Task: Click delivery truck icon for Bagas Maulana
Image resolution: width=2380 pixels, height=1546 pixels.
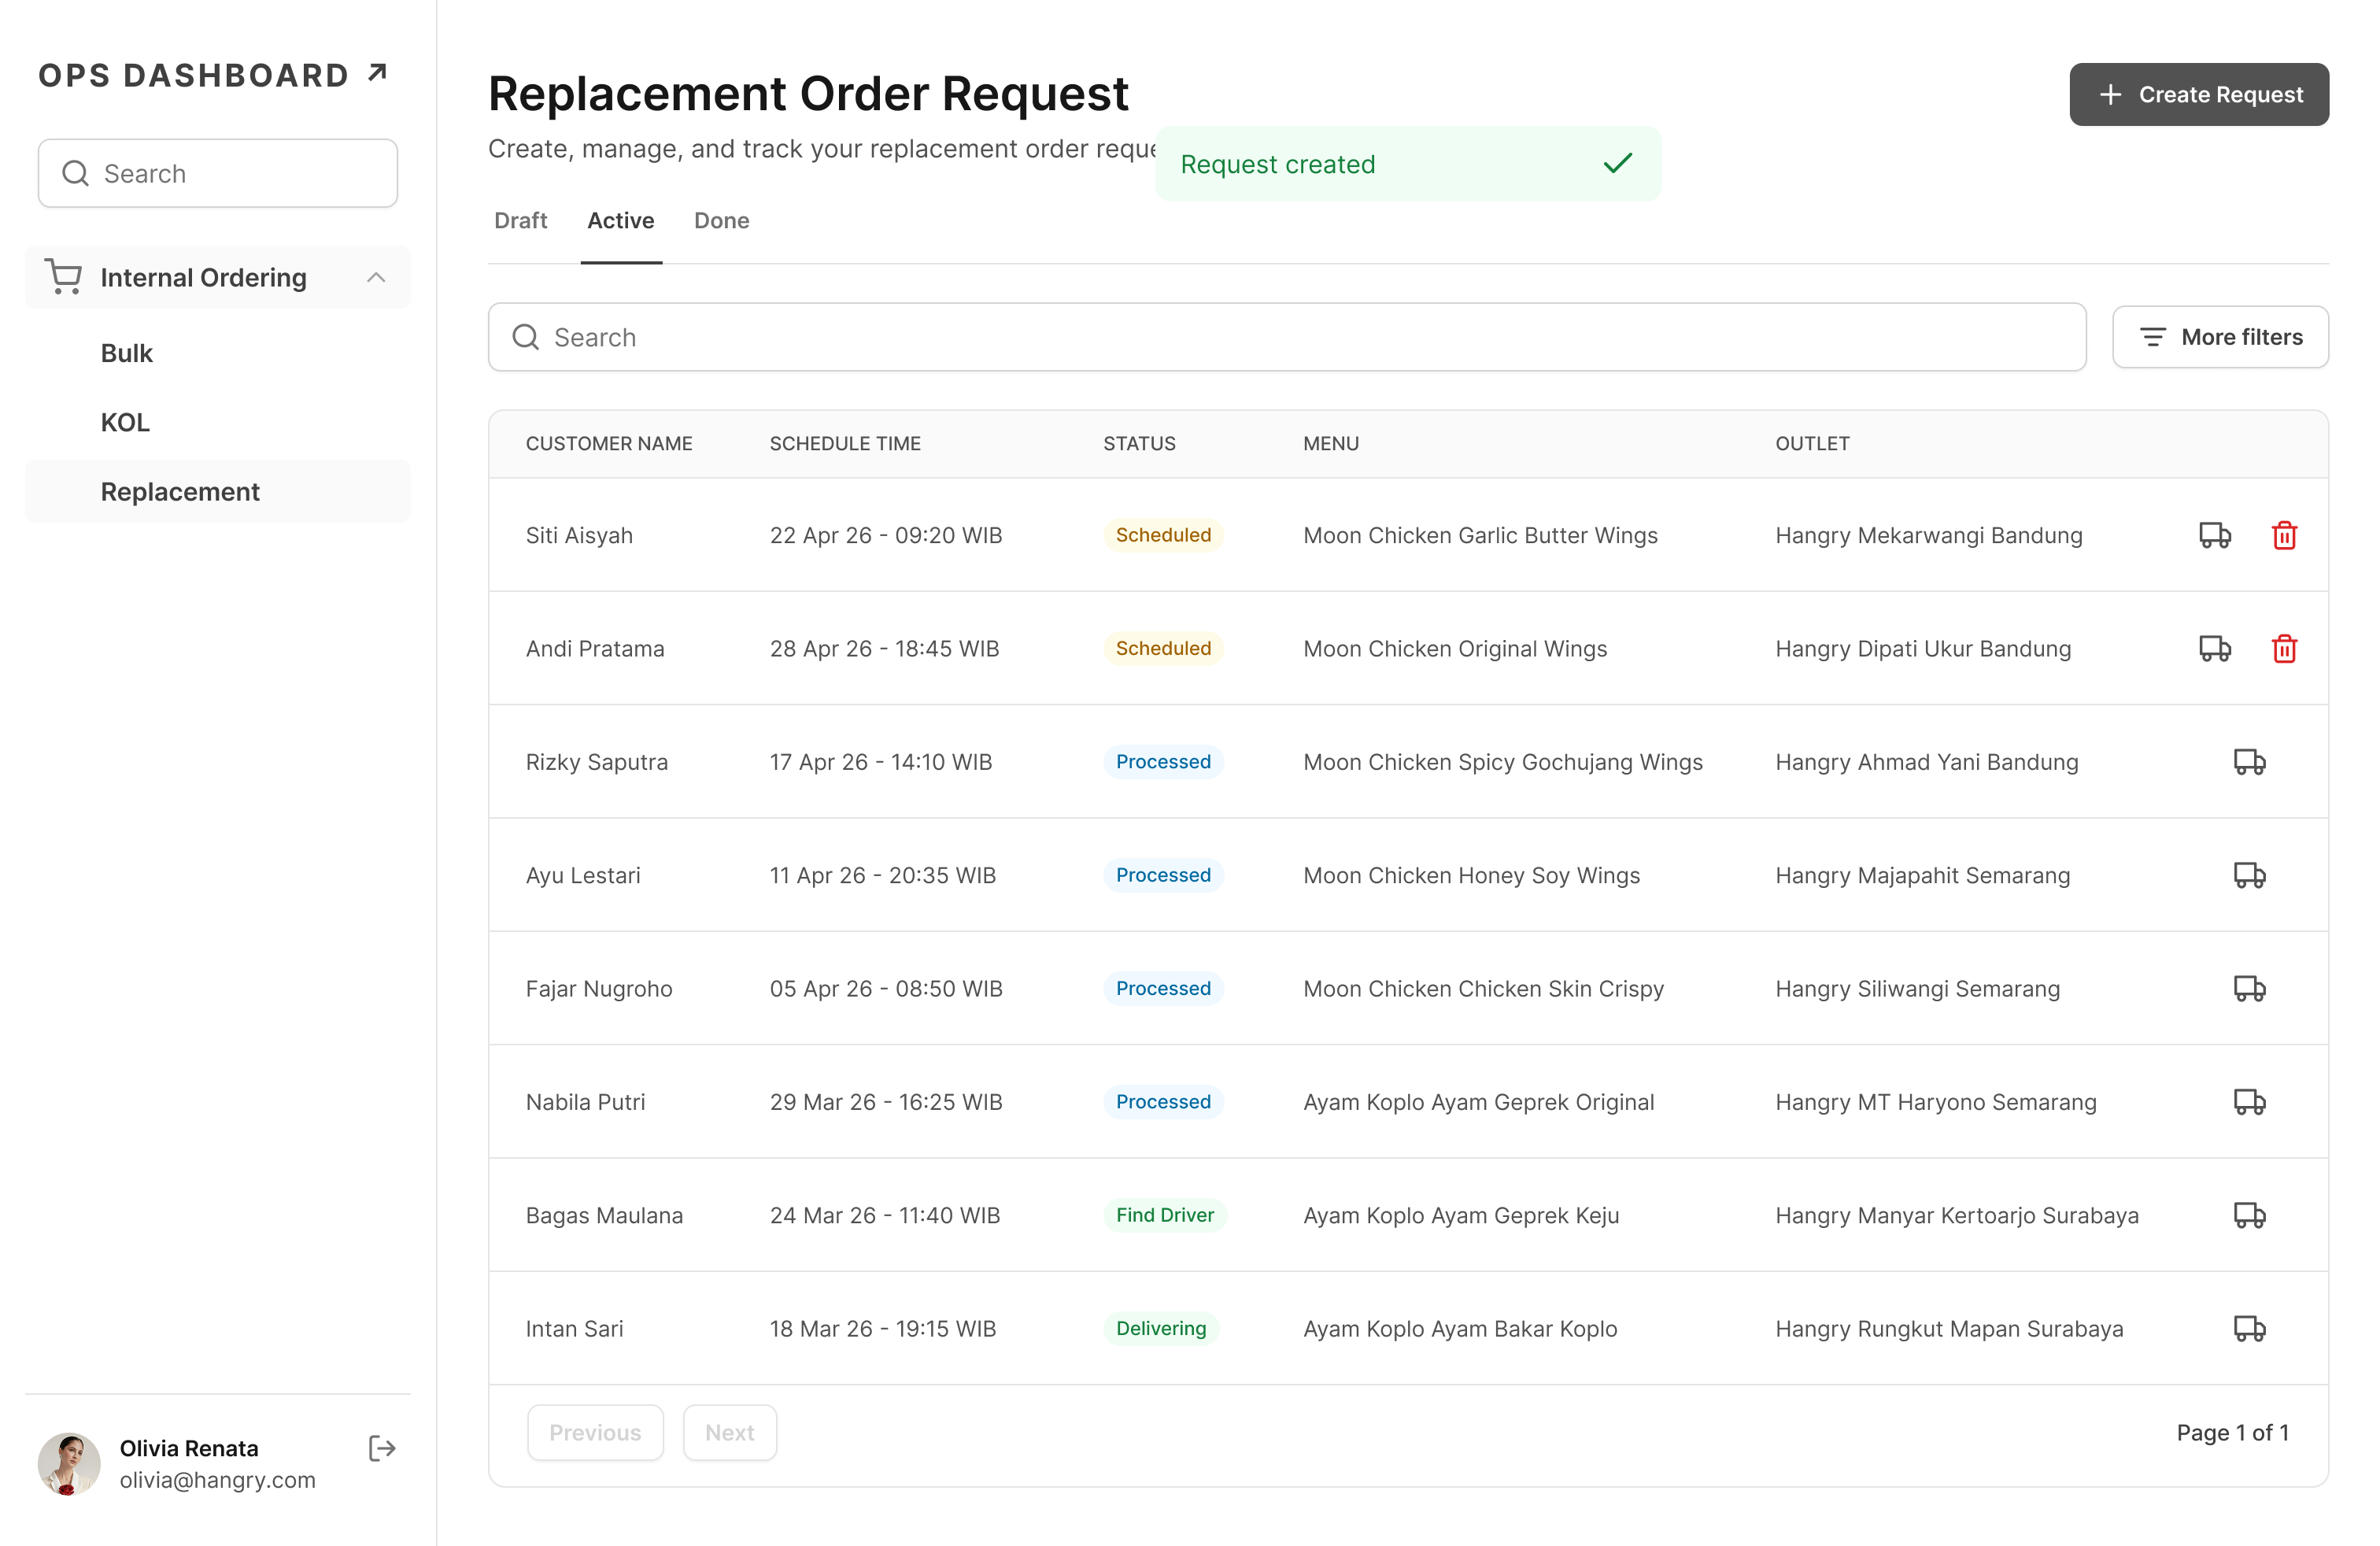Action: coord(2250,1215)
